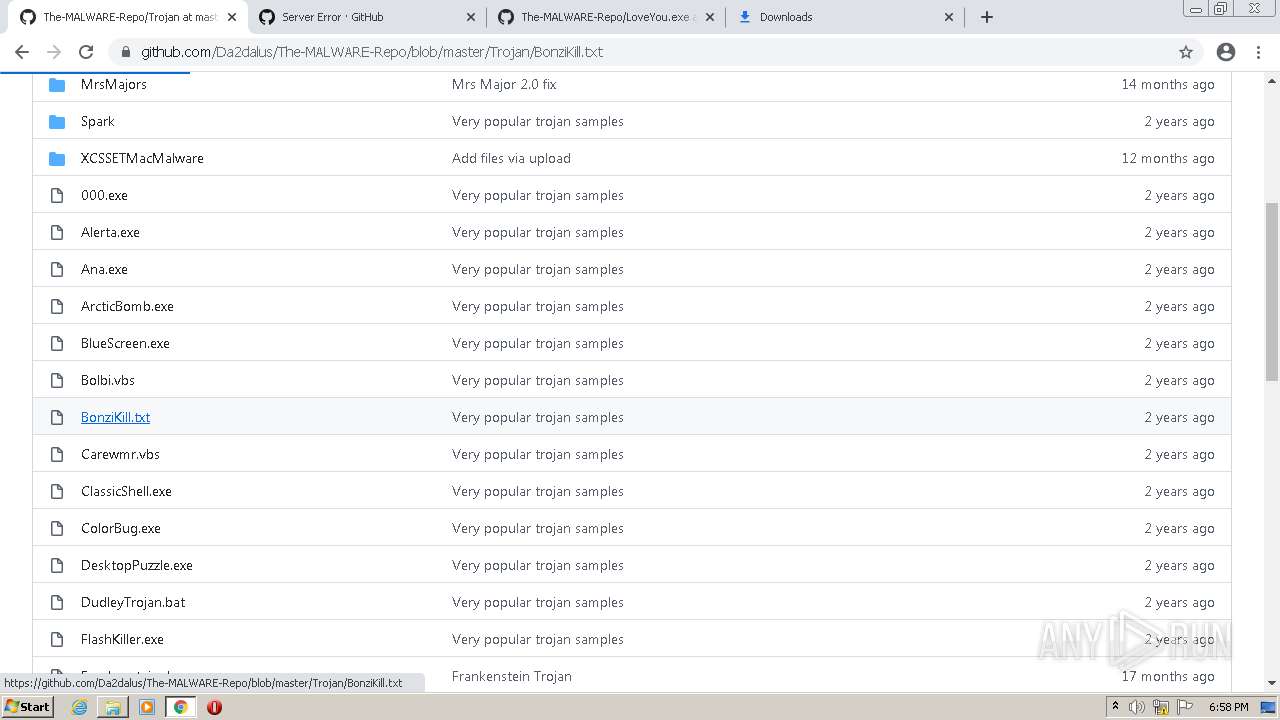1280x720 pixels.
Task: Click the '12 months ago' timestamp
Action: coord(1168,158)
